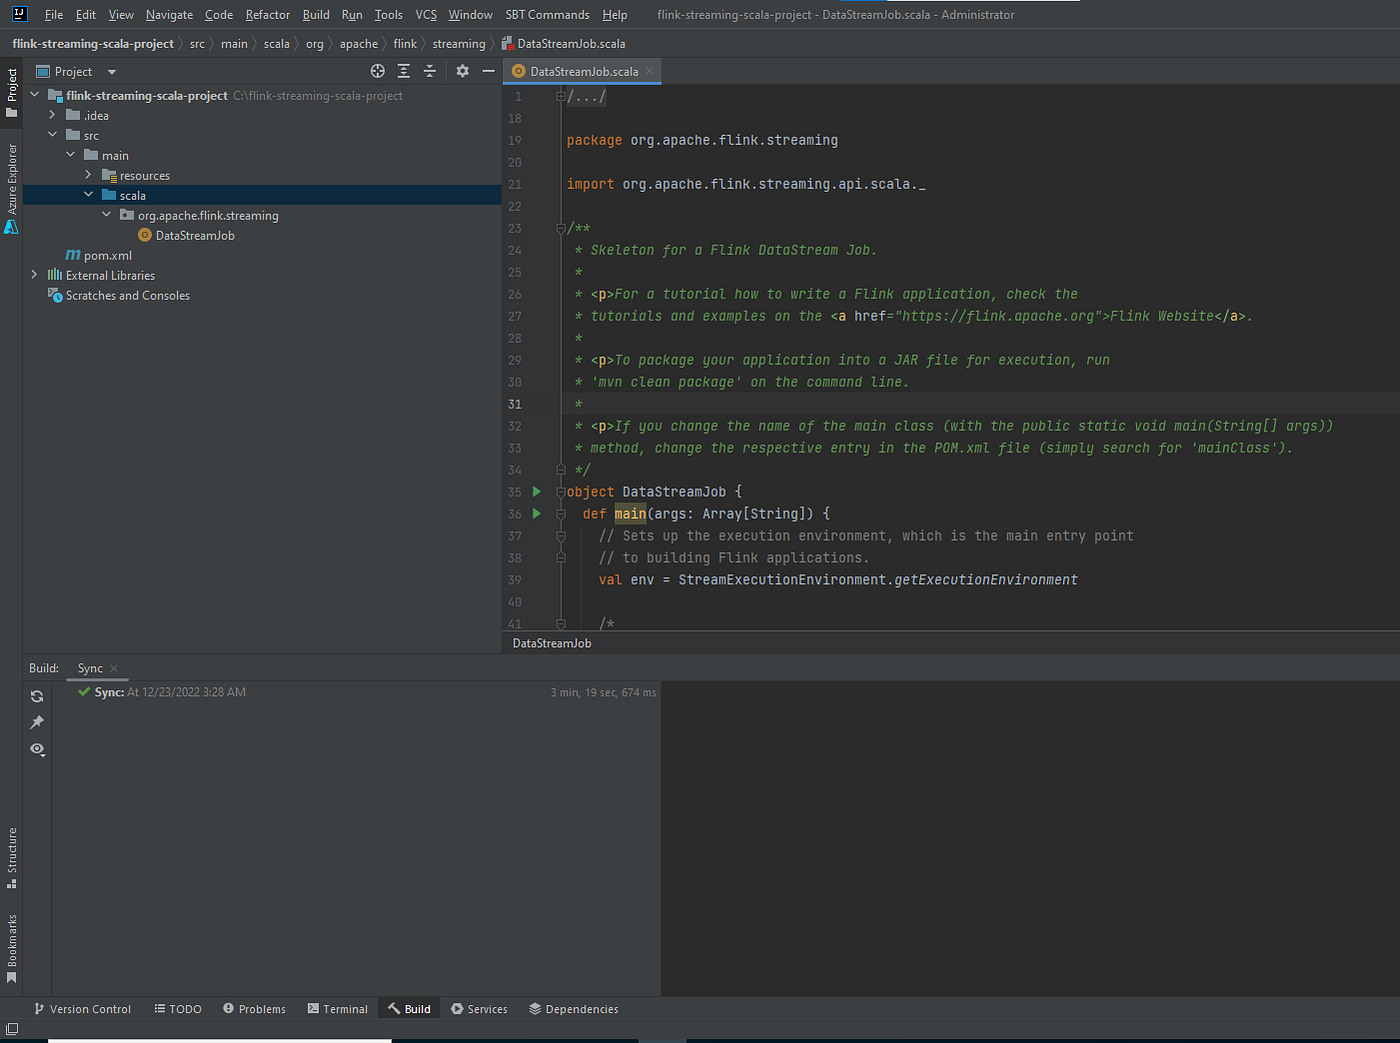This screenshot has width=1400, height=1043.
Task: Open the Refactor menu
Action: click(x=267, y=14)
